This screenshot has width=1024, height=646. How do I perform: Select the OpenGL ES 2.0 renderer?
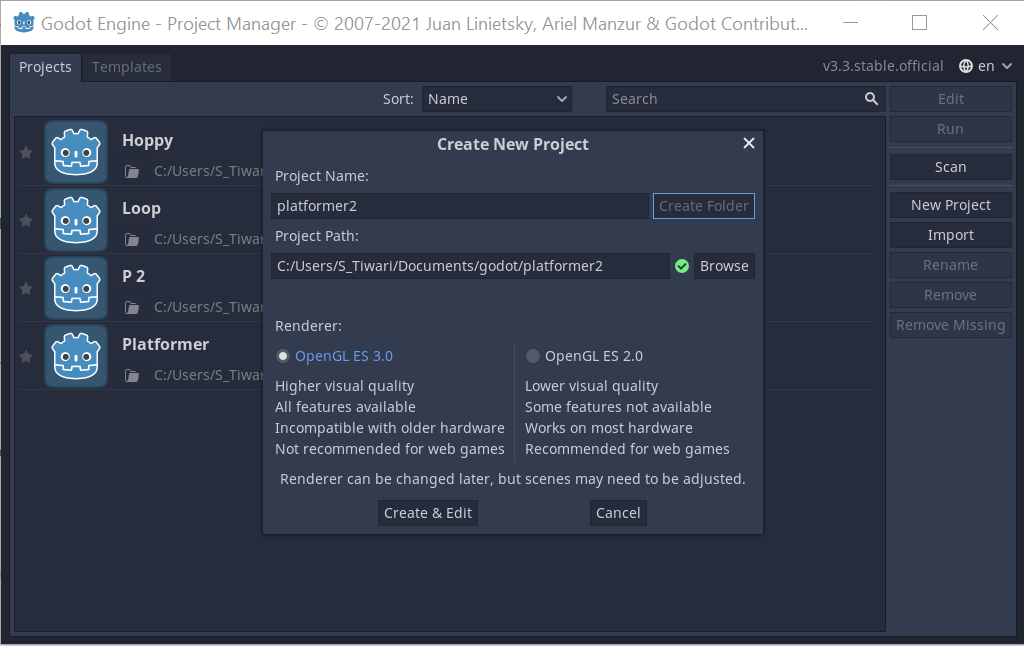click(x=584, y=356)
